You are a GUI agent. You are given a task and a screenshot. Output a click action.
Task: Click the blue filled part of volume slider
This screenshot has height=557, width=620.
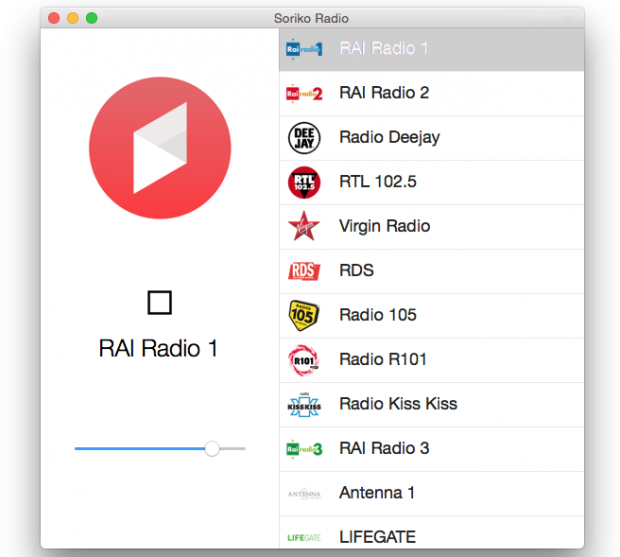pyautogui.click(x=140, y=449)
